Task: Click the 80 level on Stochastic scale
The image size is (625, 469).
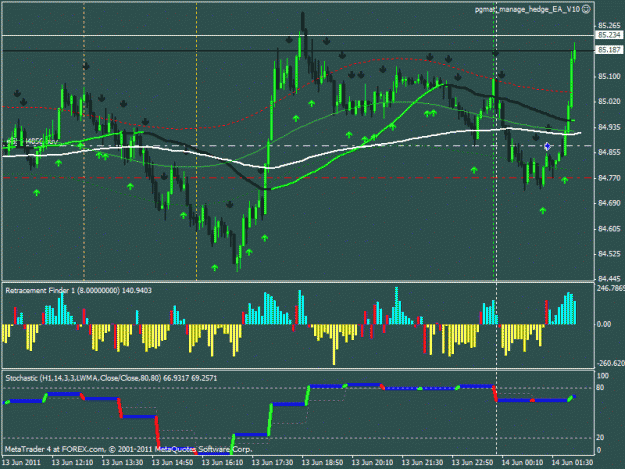Action: click(600, 388)
